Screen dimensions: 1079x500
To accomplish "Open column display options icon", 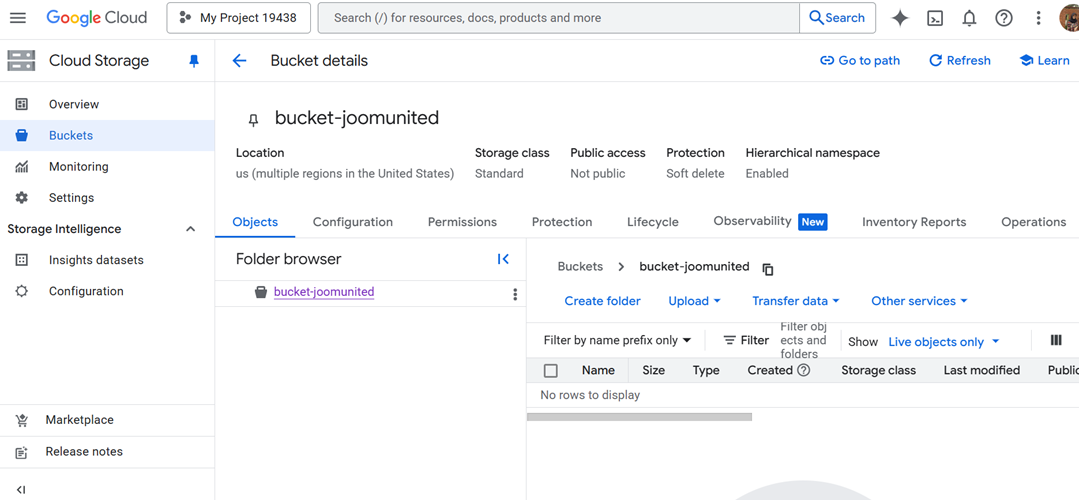I will point(1056,341).
